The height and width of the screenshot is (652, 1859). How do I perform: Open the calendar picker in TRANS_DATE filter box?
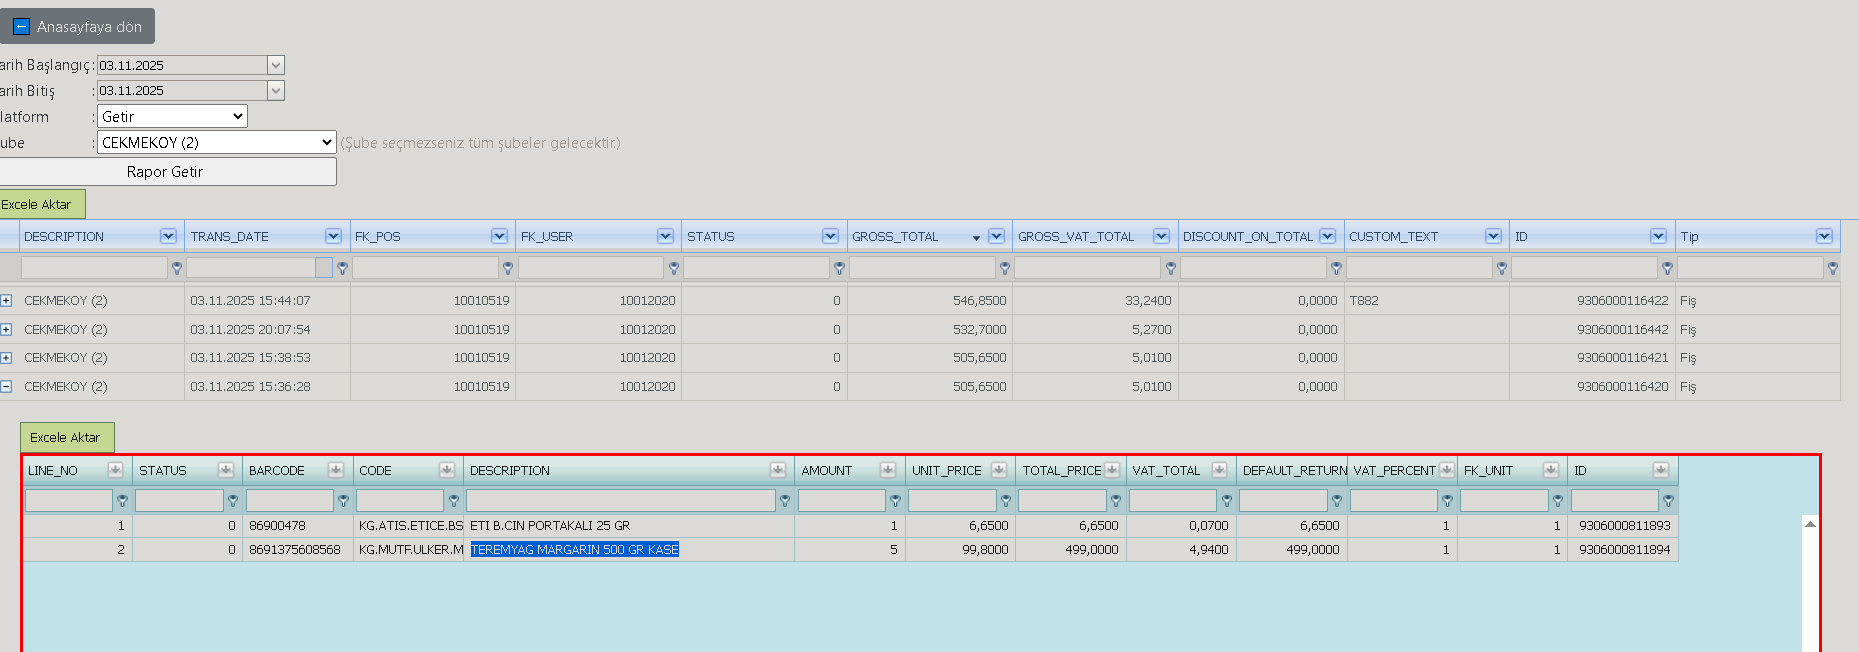tap(324, 267)
